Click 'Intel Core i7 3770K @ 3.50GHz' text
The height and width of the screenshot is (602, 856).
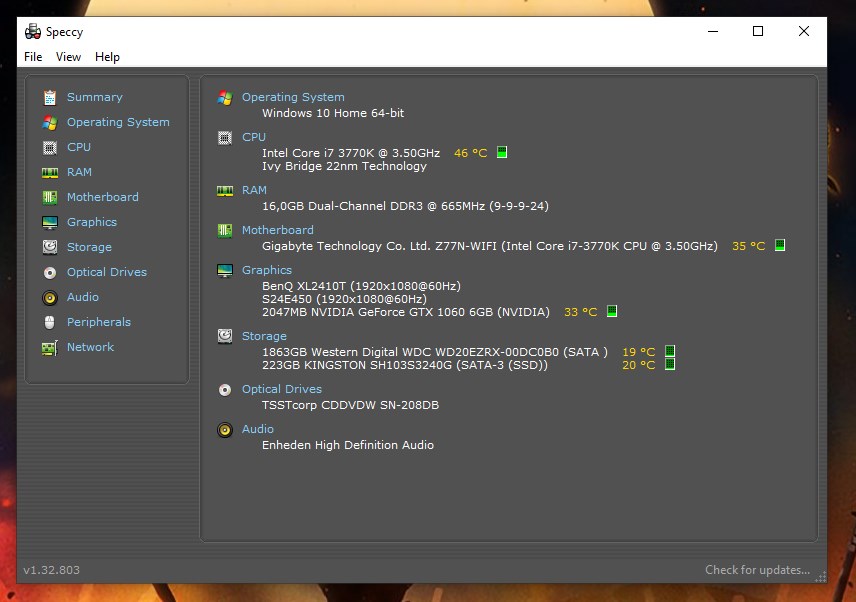click(x=351, y=153)
